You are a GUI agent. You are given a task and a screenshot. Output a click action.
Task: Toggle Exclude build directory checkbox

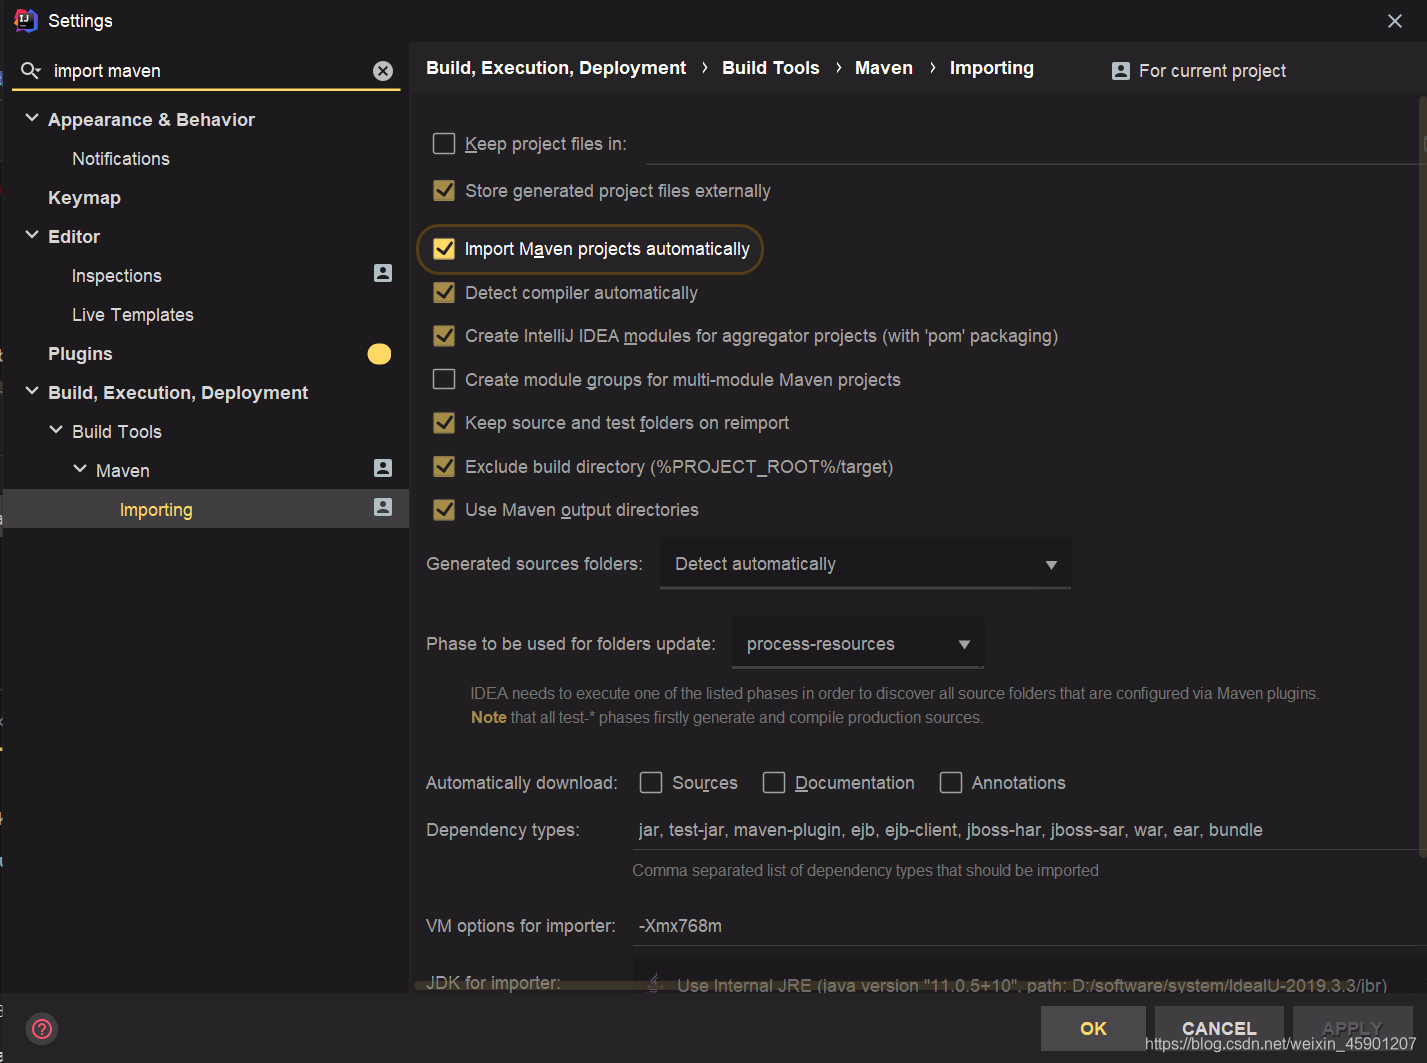[444, 467]
